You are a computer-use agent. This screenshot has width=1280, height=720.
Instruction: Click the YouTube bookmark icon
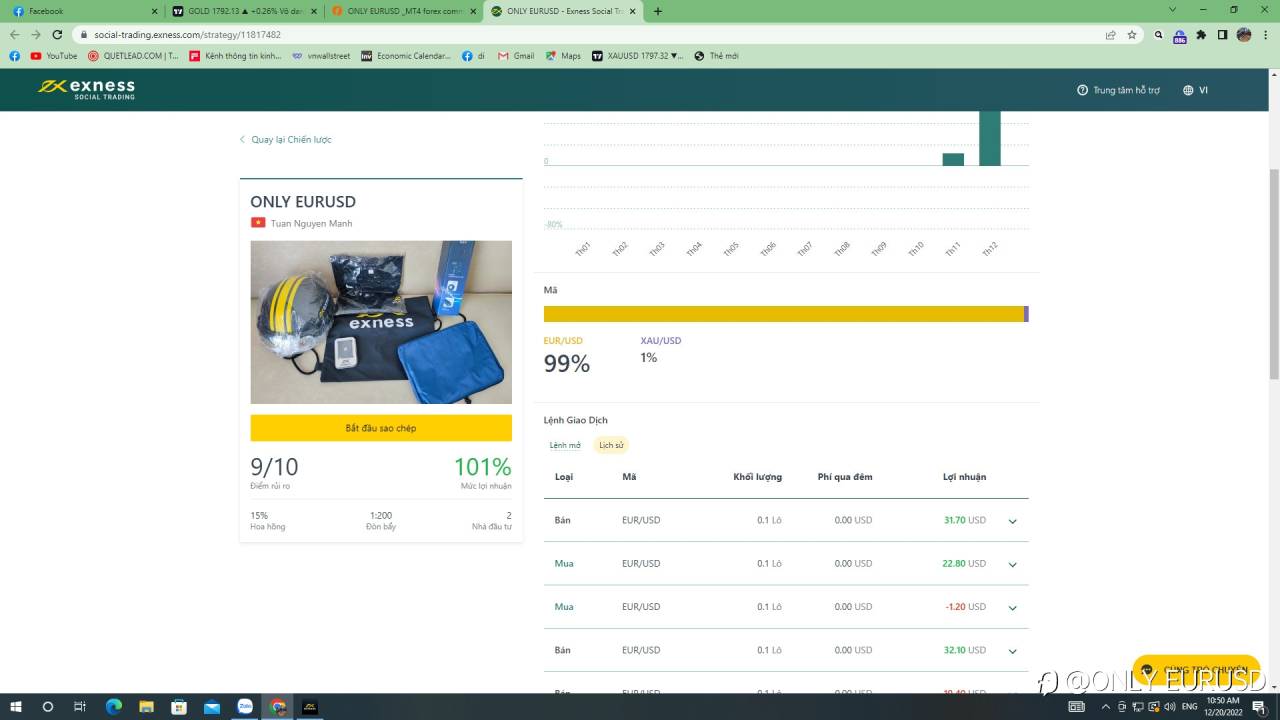pyautogui.click(x=36, y=56)
